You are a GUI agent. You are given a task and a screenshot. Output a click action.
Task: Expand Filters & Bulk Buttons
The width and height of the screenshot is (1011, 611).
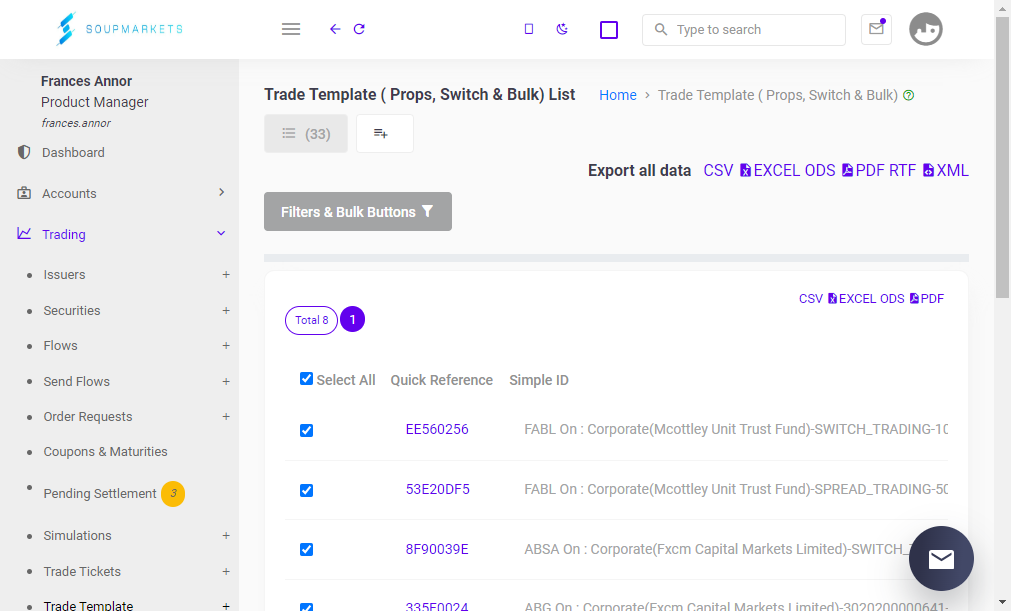click(358, 211)
